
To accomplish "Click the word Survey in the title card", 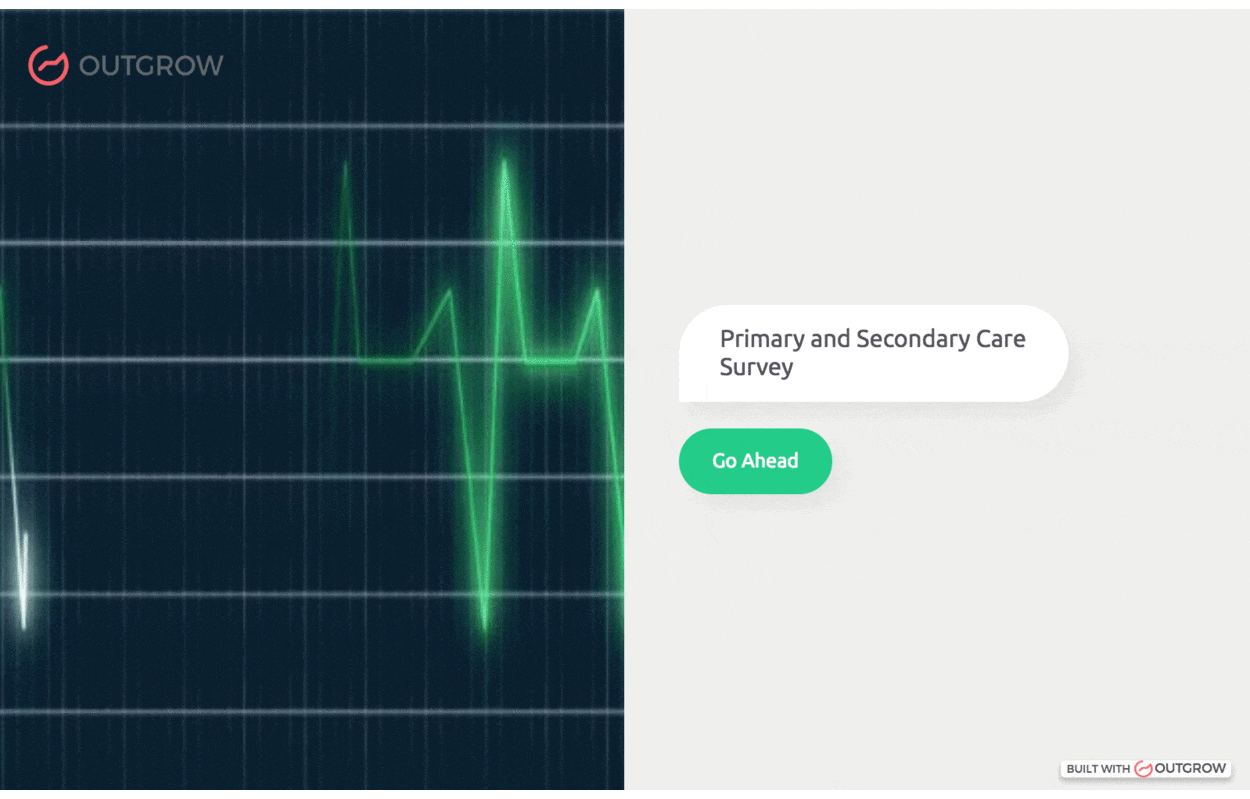I will [x=756, y=367].
